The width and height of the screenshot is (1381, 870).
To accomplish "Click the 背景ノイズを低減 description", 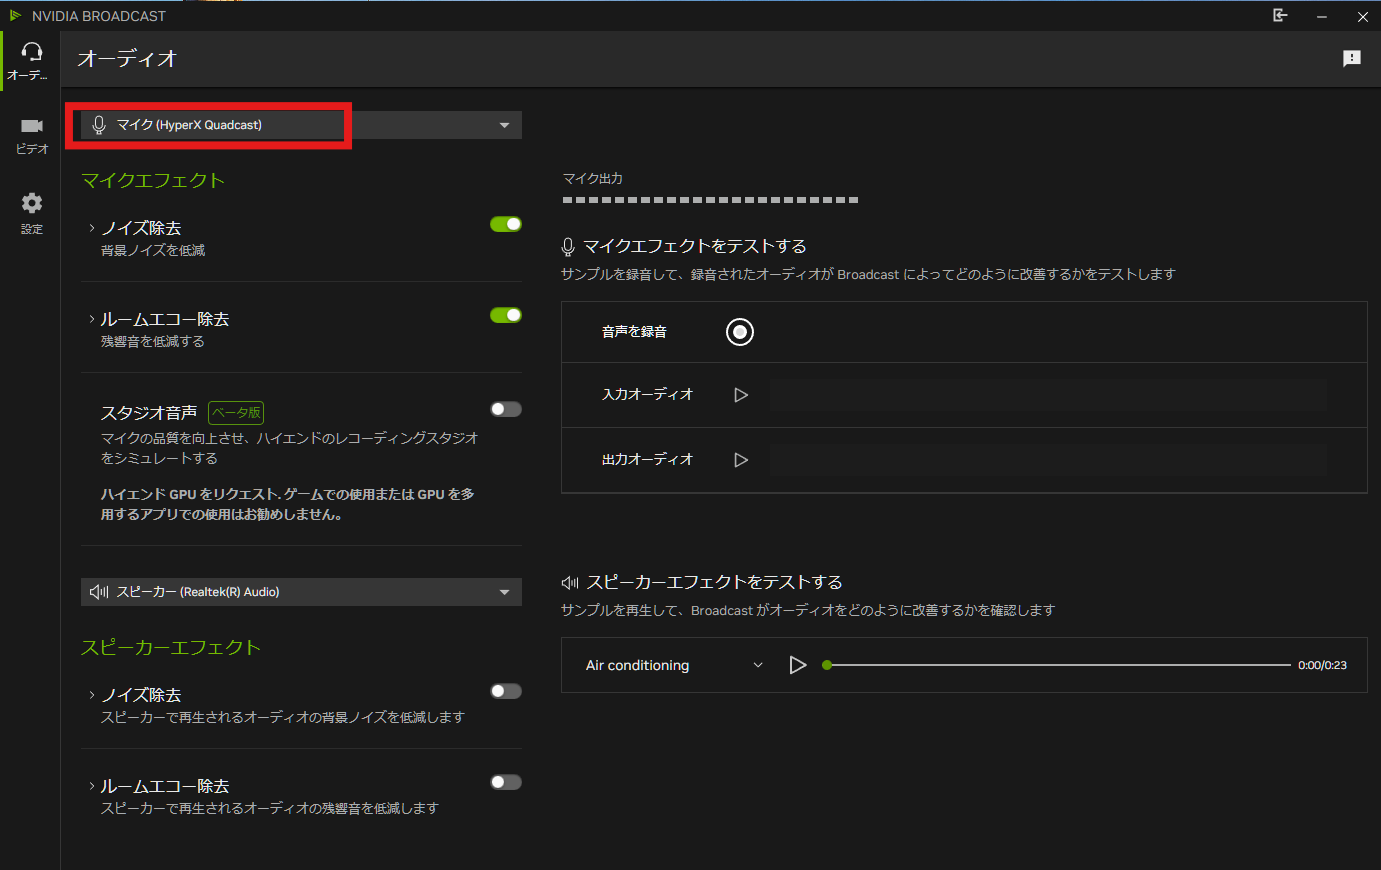I will click(x=153, y=251).
